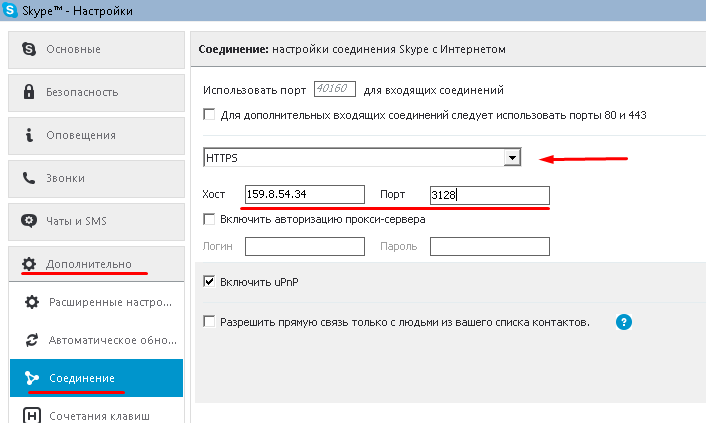
Task: Click the Хост field with 159.8.54.34
Action: tap(305, 195)
